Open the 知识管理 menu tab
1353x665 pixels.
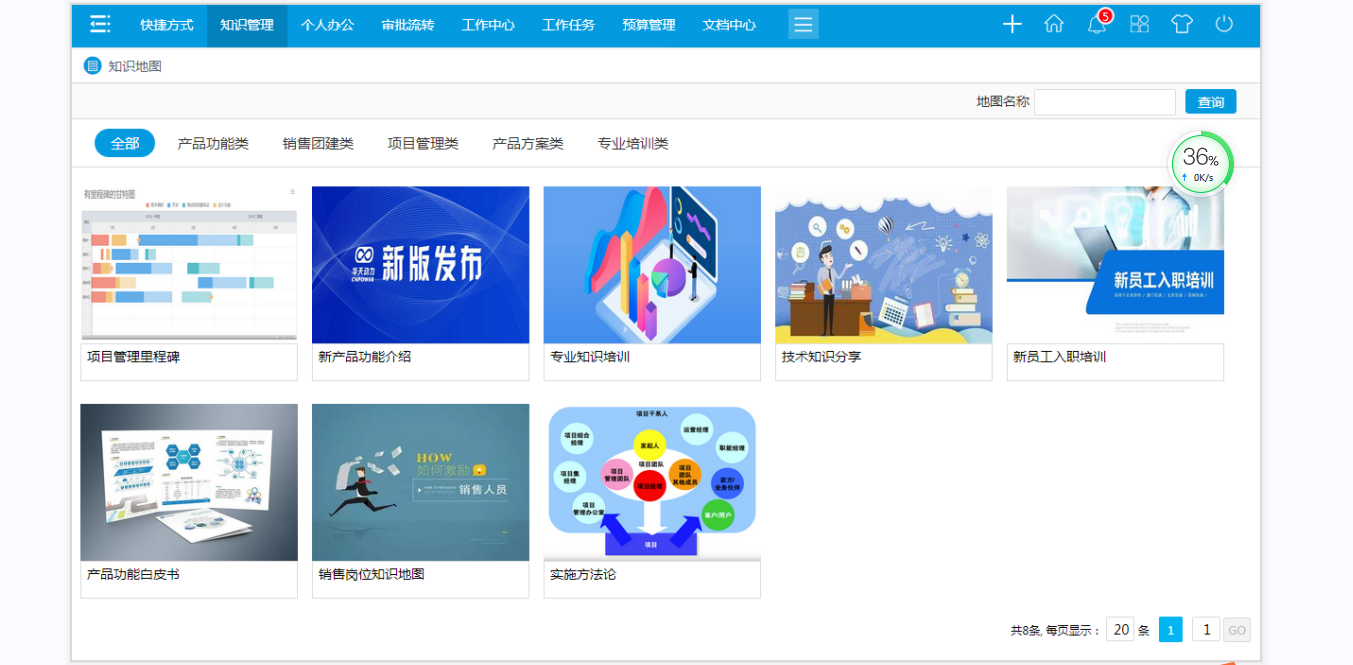247,25
